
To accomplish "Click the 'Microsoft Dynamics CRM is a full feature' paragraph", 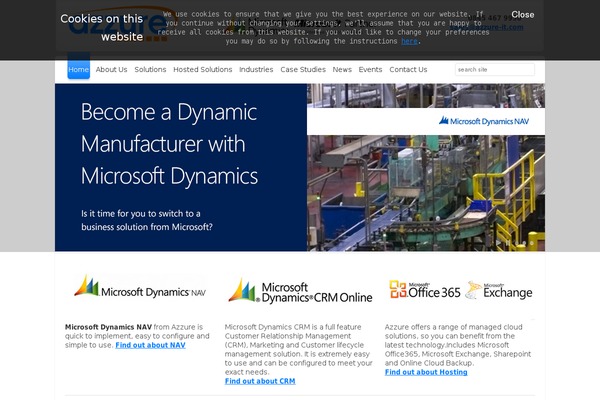I will pos(298,349).
